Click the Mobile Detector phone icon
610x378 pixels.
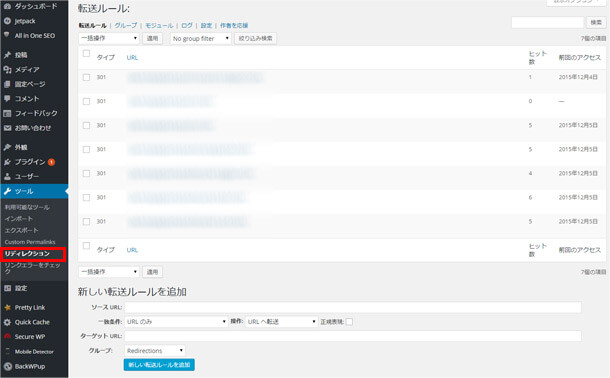7,351
